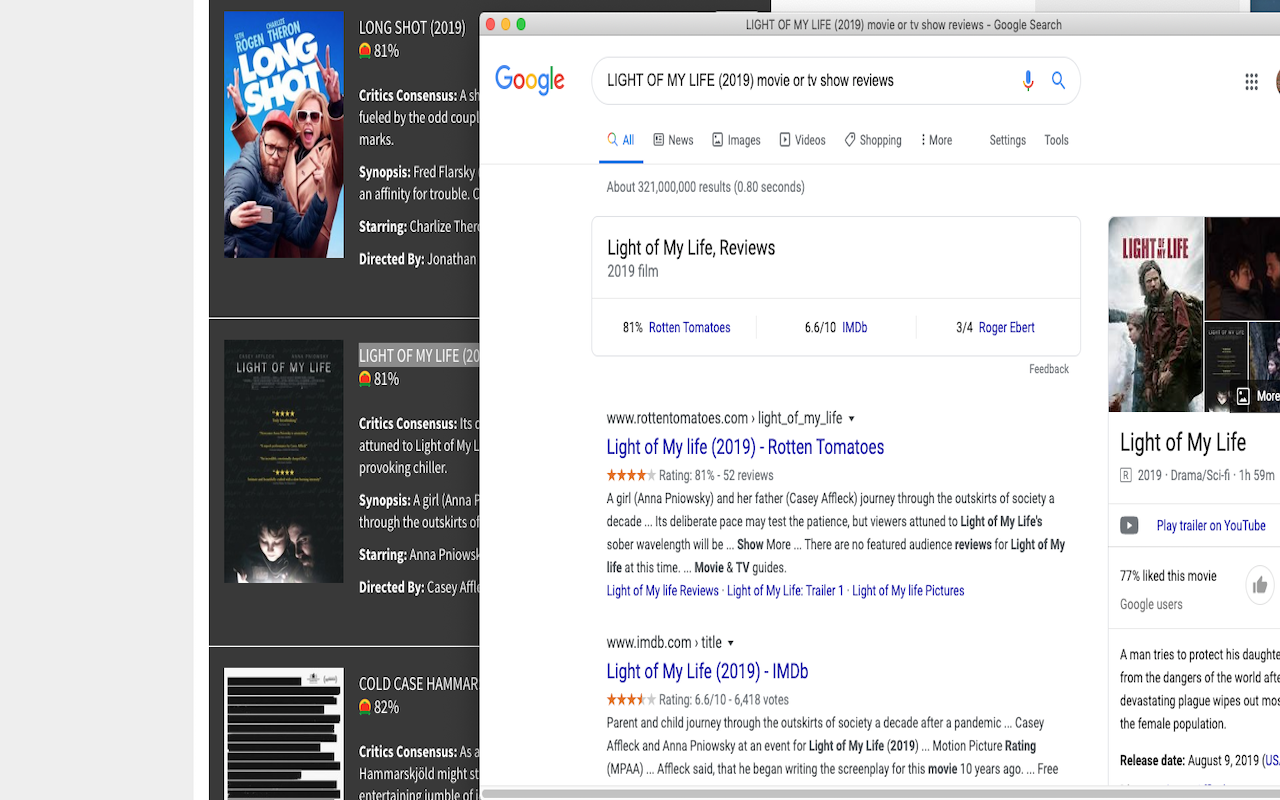Open Light of My life Reviews sublink
The height and width of the screenshot is (800, 1280).
click(x=662, y=591)
